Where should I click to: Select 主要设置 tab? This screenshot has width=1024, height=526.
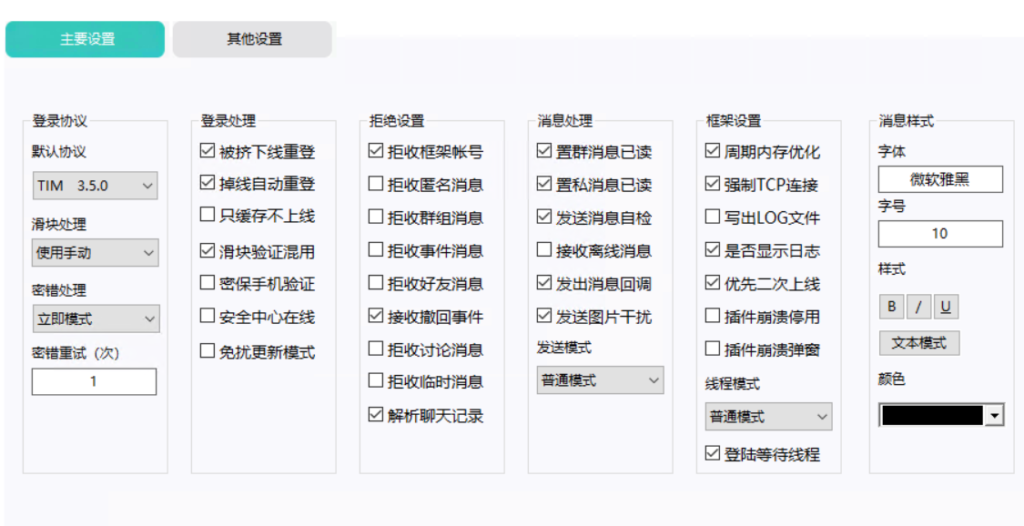coord(85,39)
